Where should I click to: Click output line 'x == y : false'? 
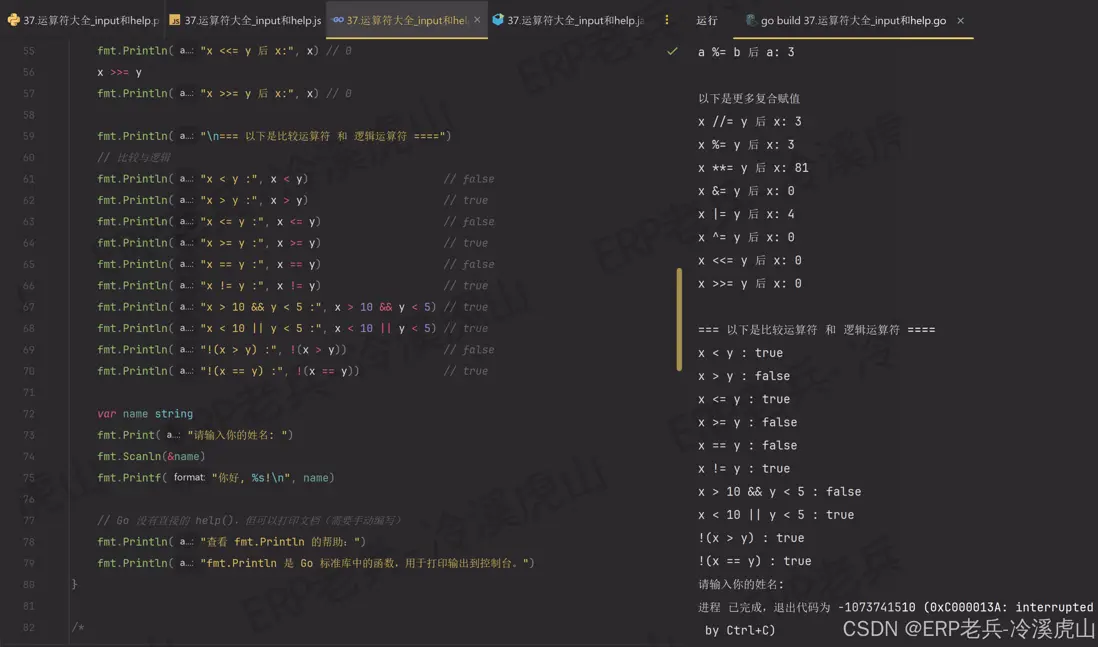point(747,445)
